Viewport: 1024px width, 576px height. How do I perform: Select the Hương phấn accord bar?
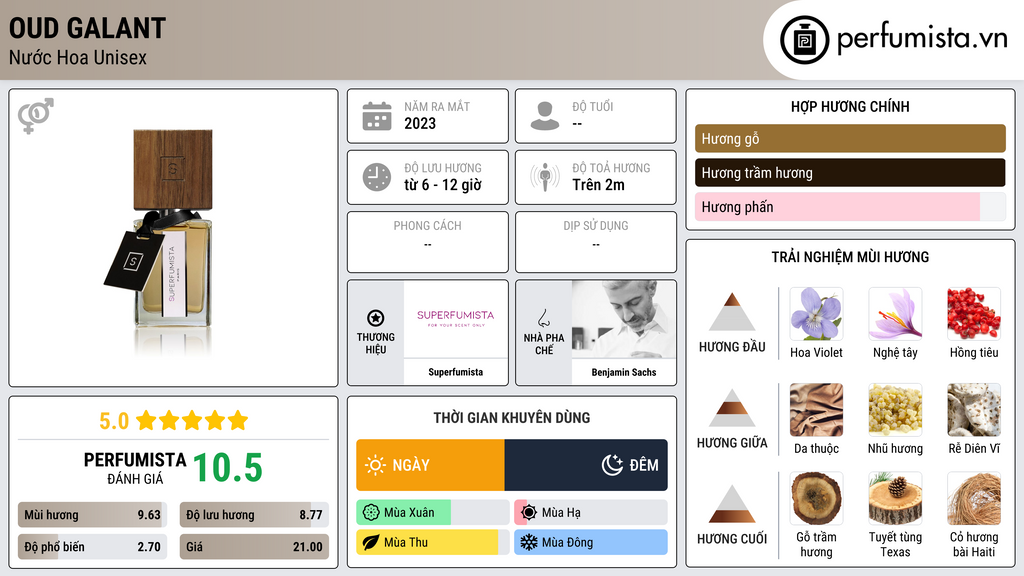850,206
